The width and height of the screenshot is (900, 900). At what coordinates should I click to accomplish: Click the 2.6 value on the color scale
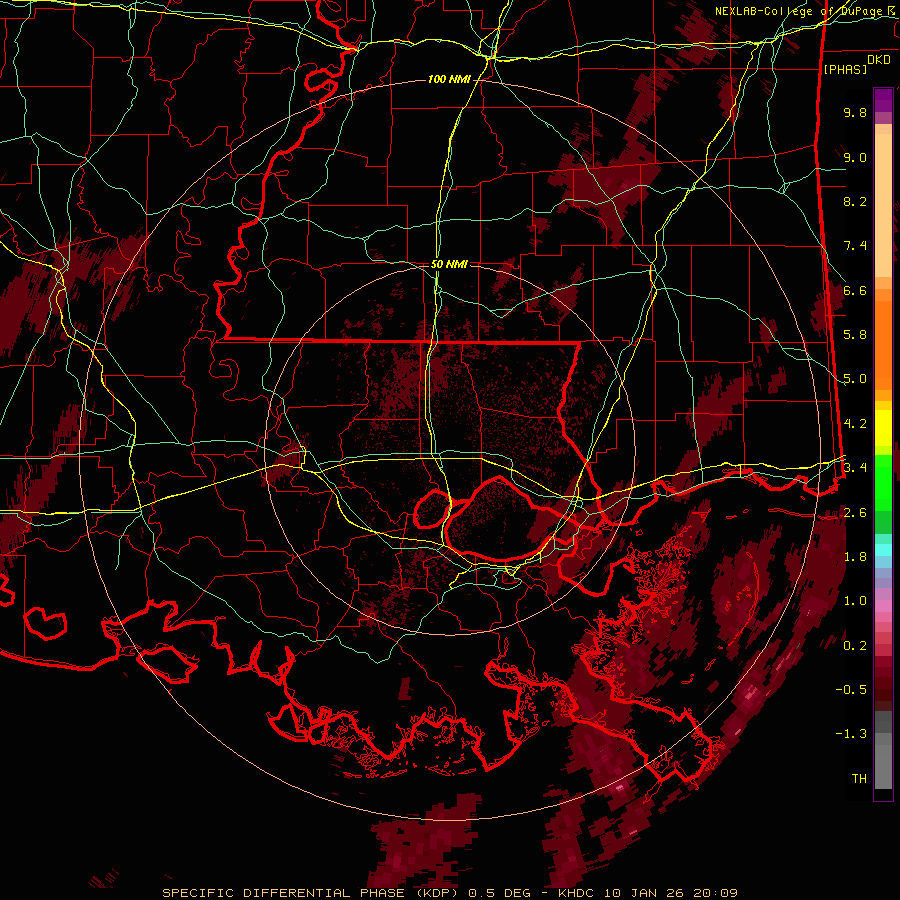coord(855,513)
